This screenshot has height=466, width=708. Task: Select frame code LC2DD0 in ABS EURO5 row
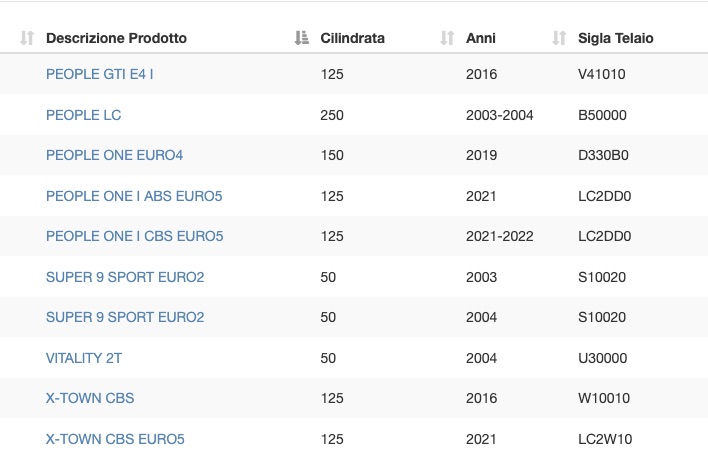pyautogui.click(x=605, y=196)
